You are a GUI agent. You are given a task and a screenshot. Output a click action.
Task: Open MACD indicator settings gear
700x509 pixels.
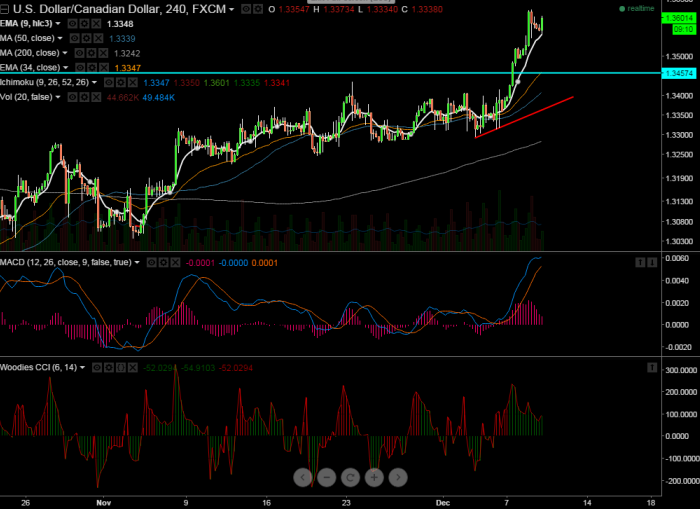163,263
